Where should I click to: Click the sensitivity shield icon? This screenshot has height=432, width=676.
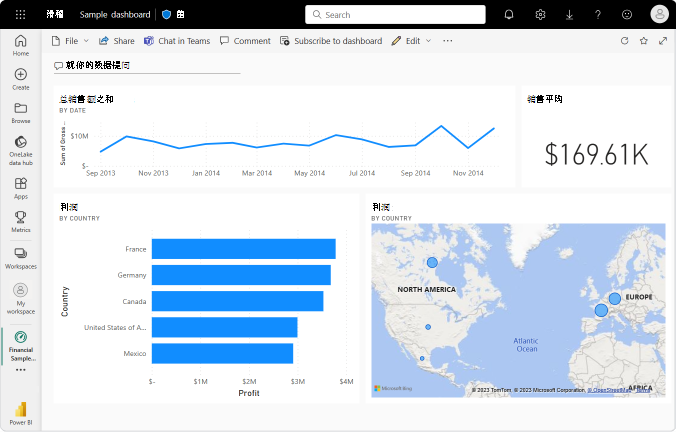[x=166, y=15]
